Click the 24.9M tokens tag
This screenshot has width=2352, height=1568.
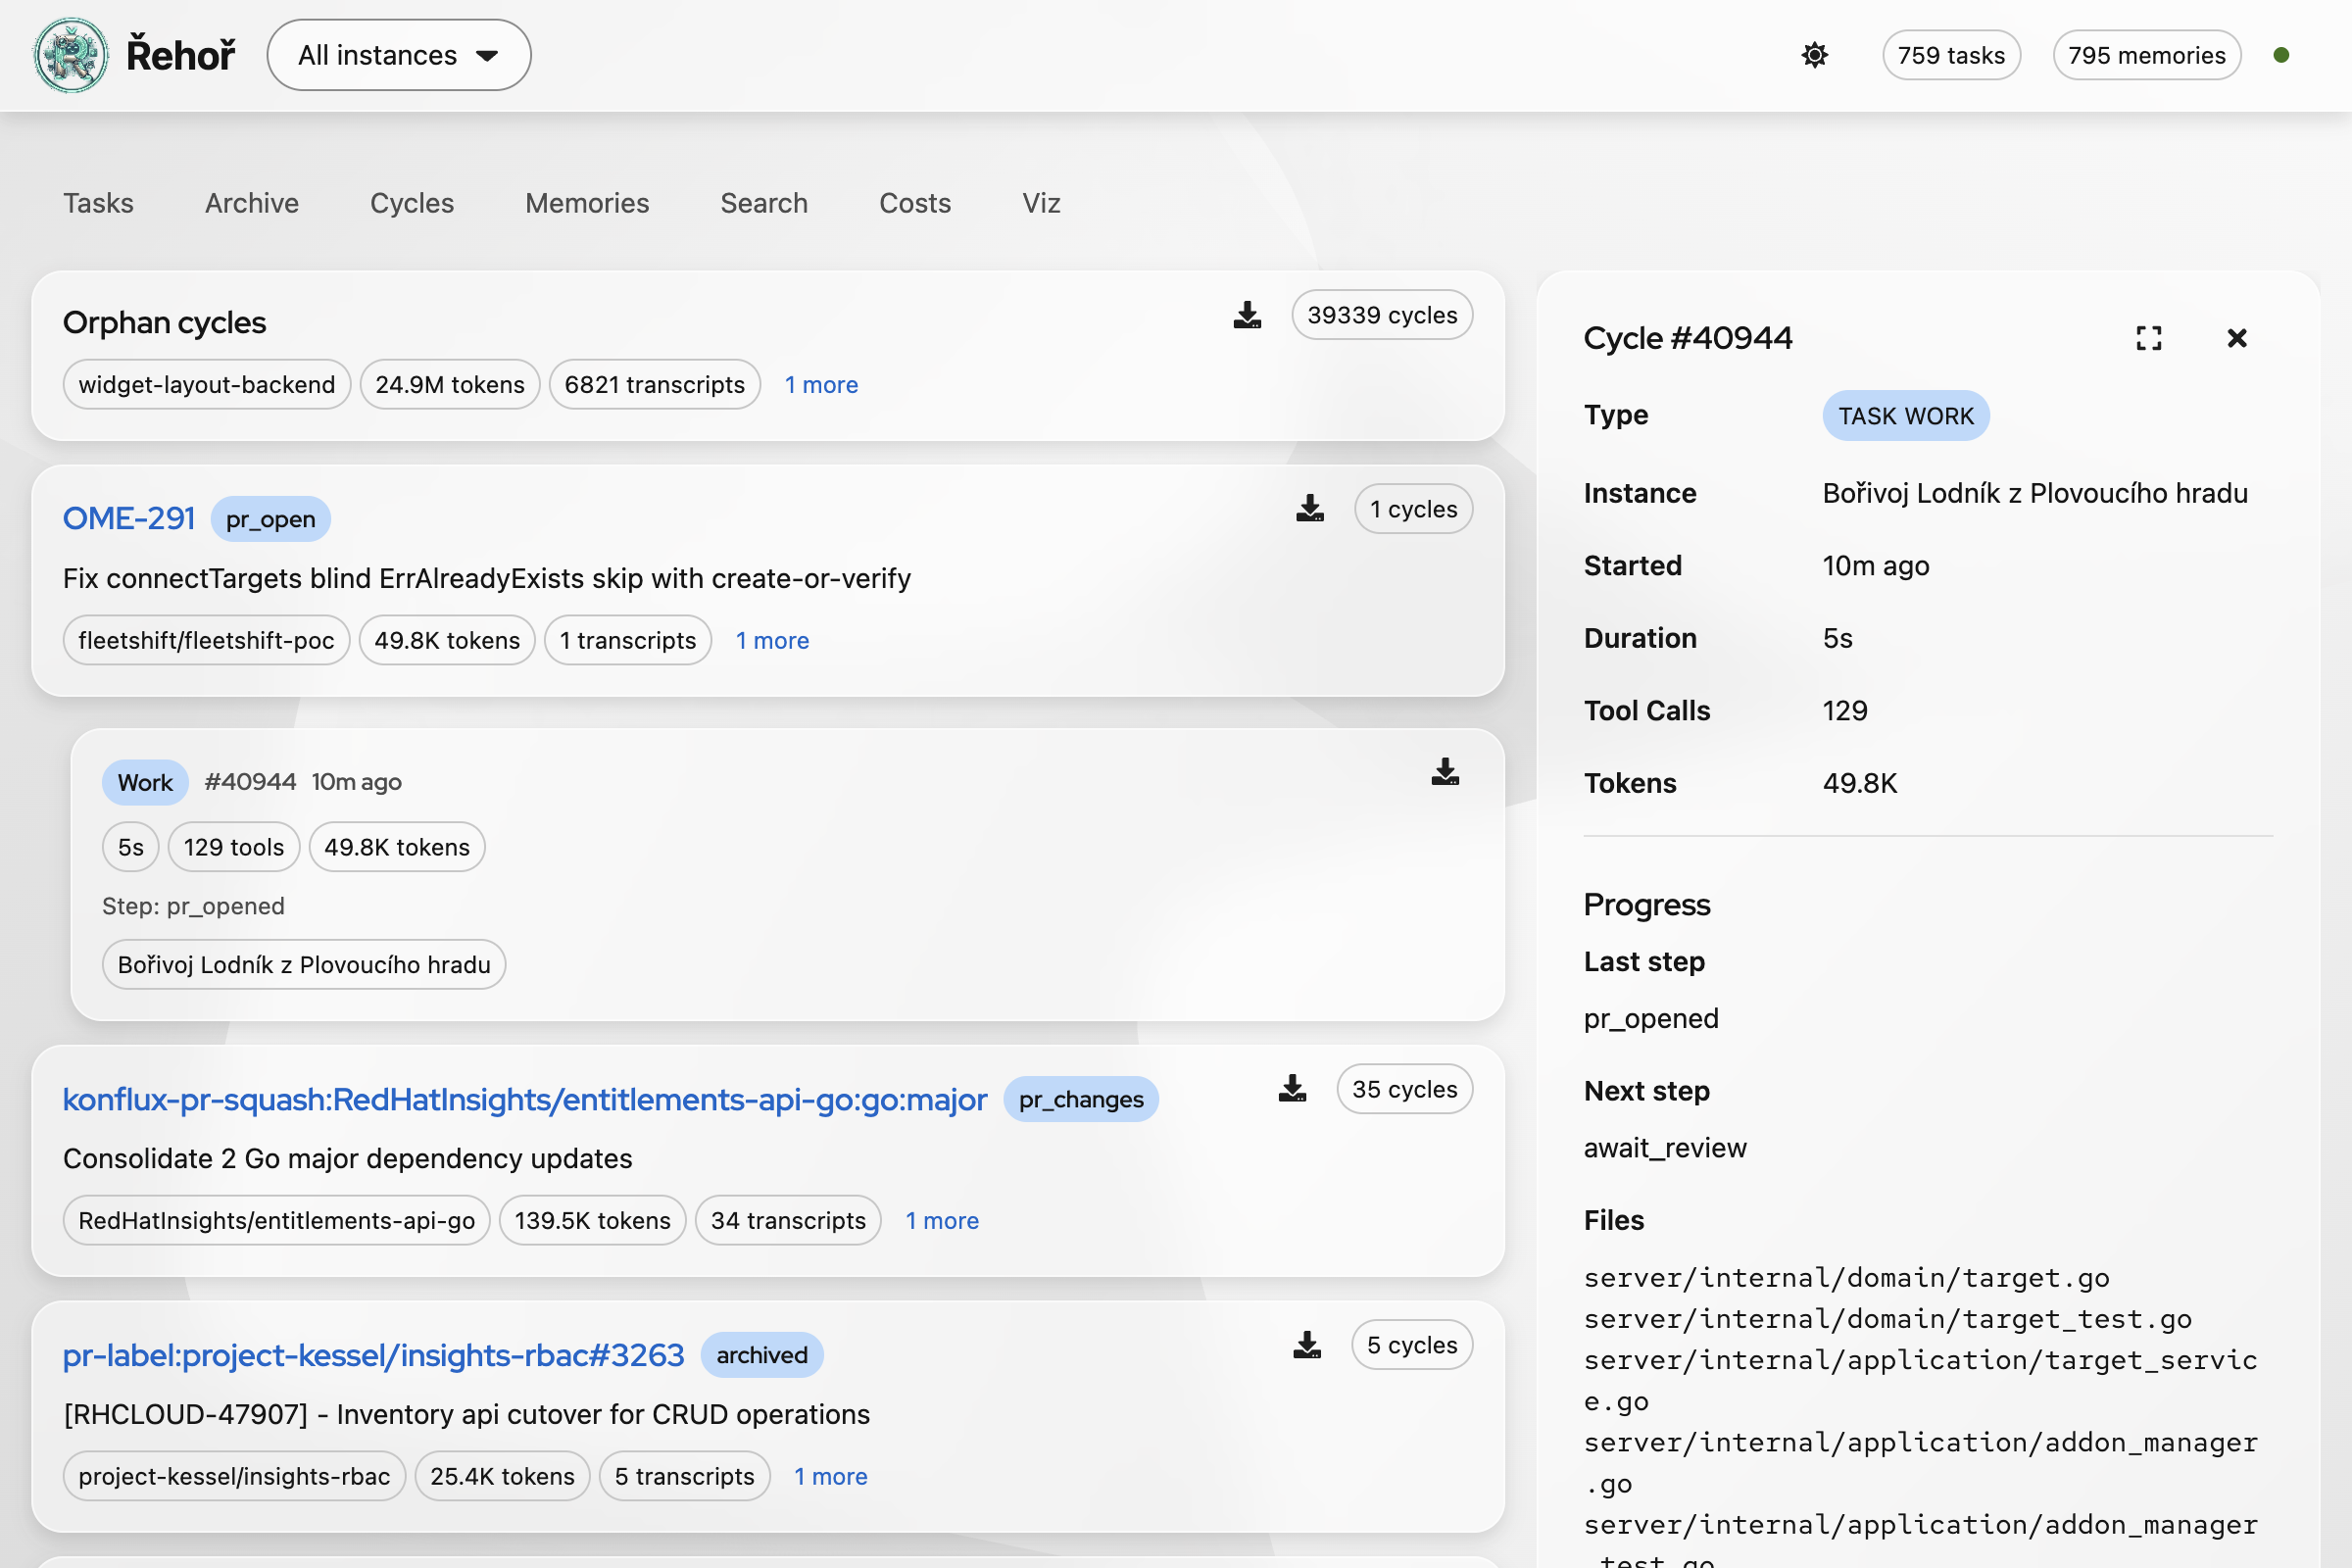450,385
